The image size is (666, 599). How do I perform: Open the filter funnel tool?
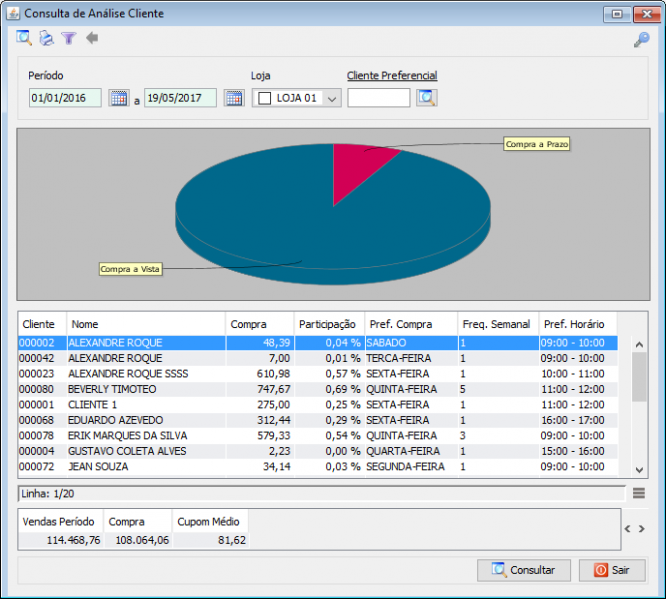pos(68,38)
